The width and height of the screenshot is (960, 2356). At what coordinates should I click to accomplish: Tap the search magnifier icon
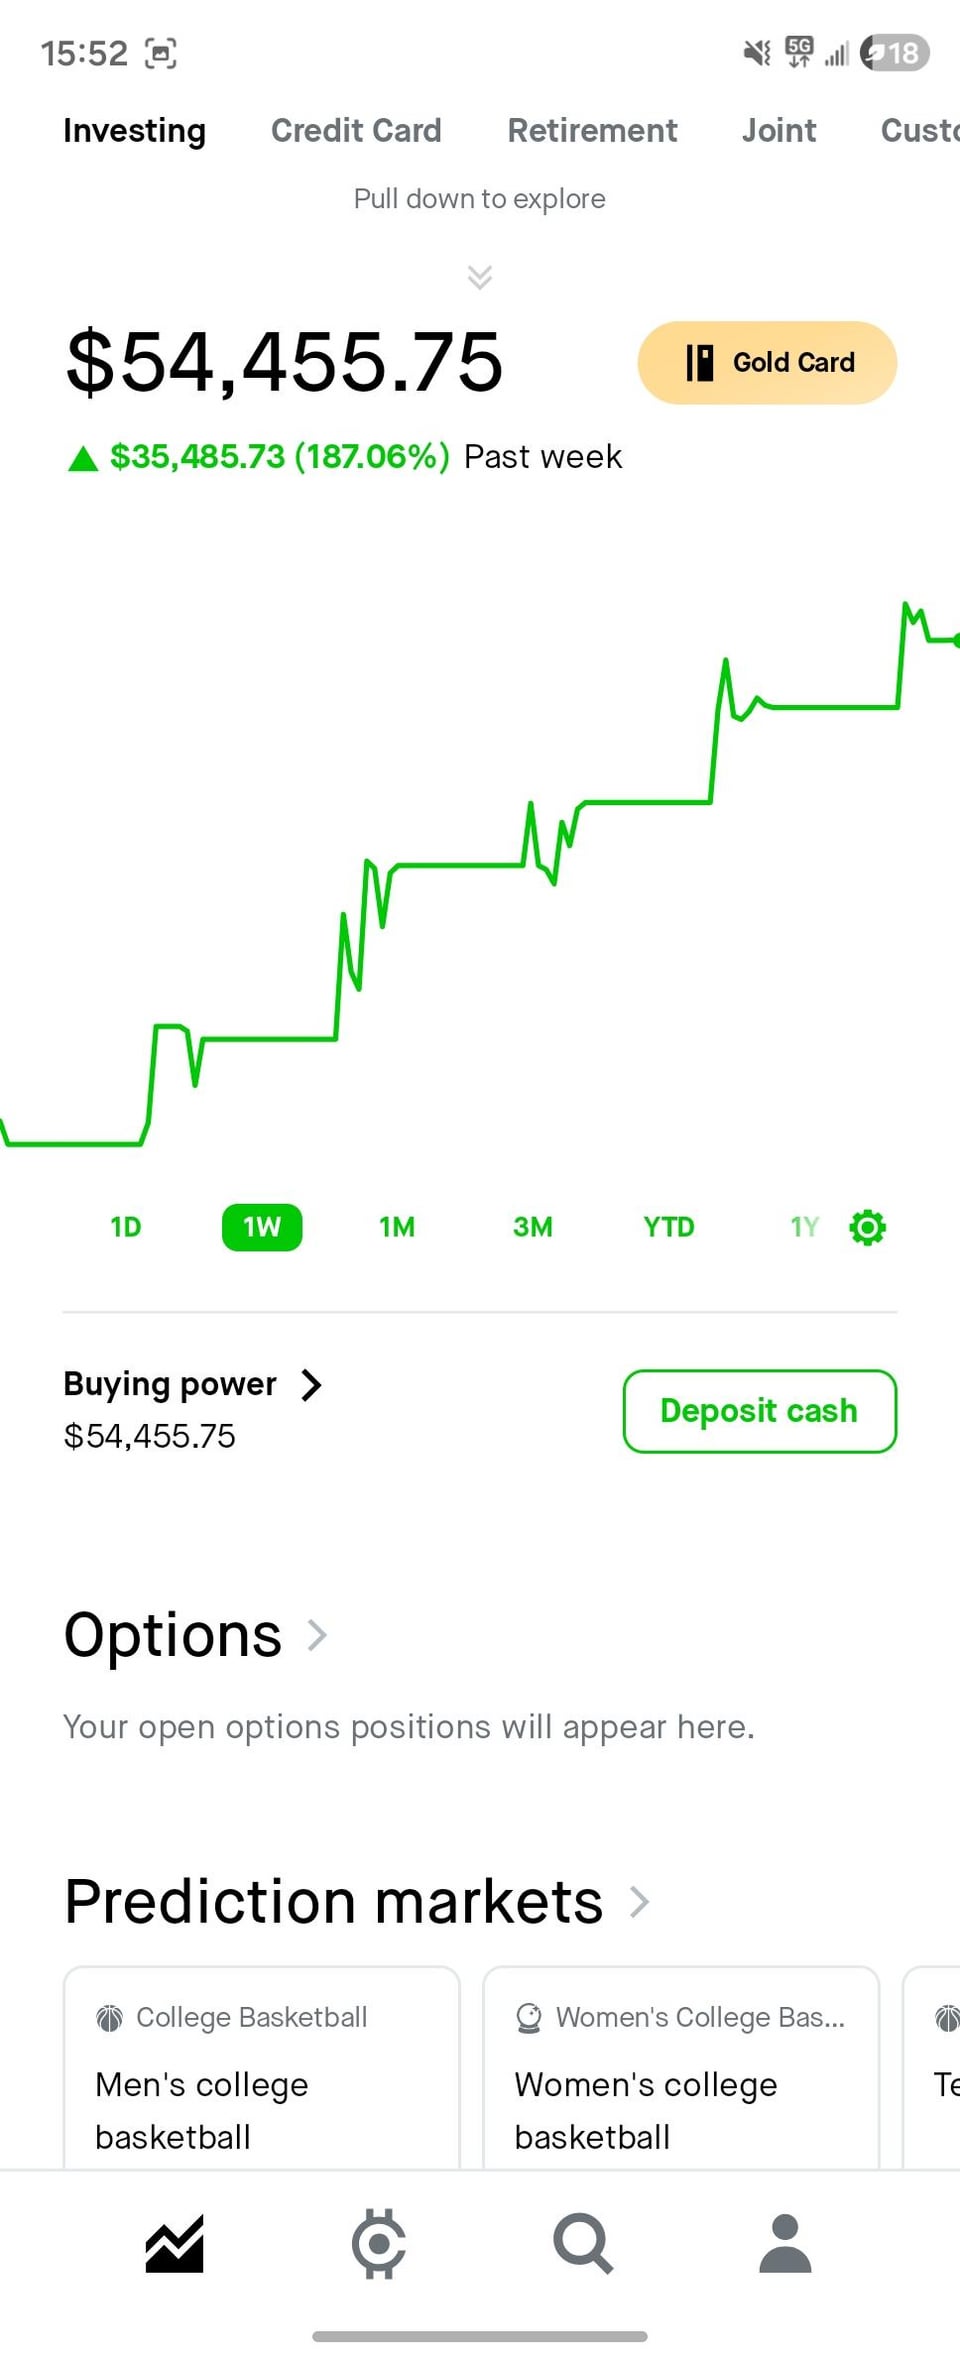pyautogui.click(x=583, y=2244)
